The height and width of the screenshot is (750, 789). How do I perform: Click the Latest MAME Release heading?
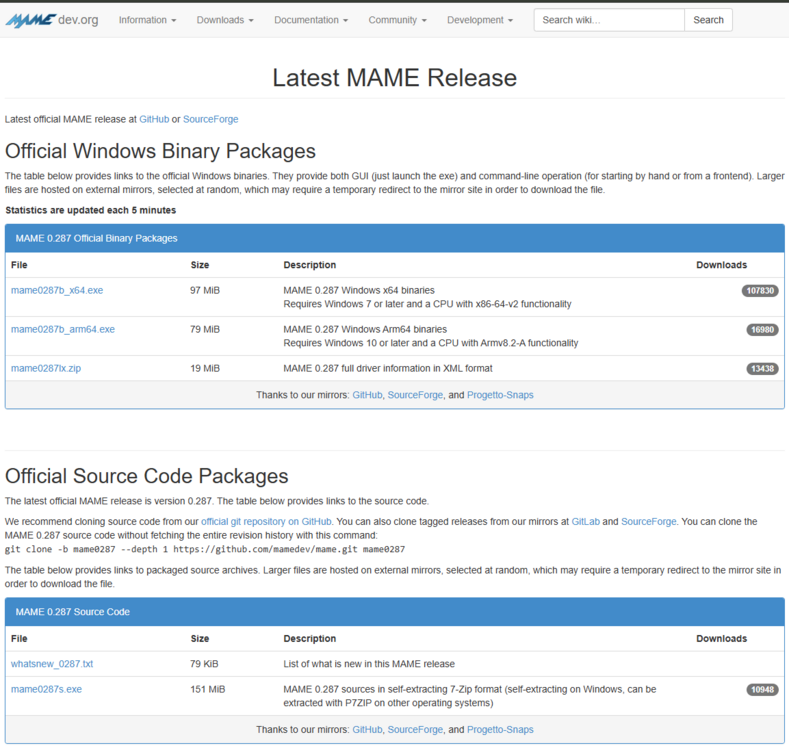click(x=394, y=78)
